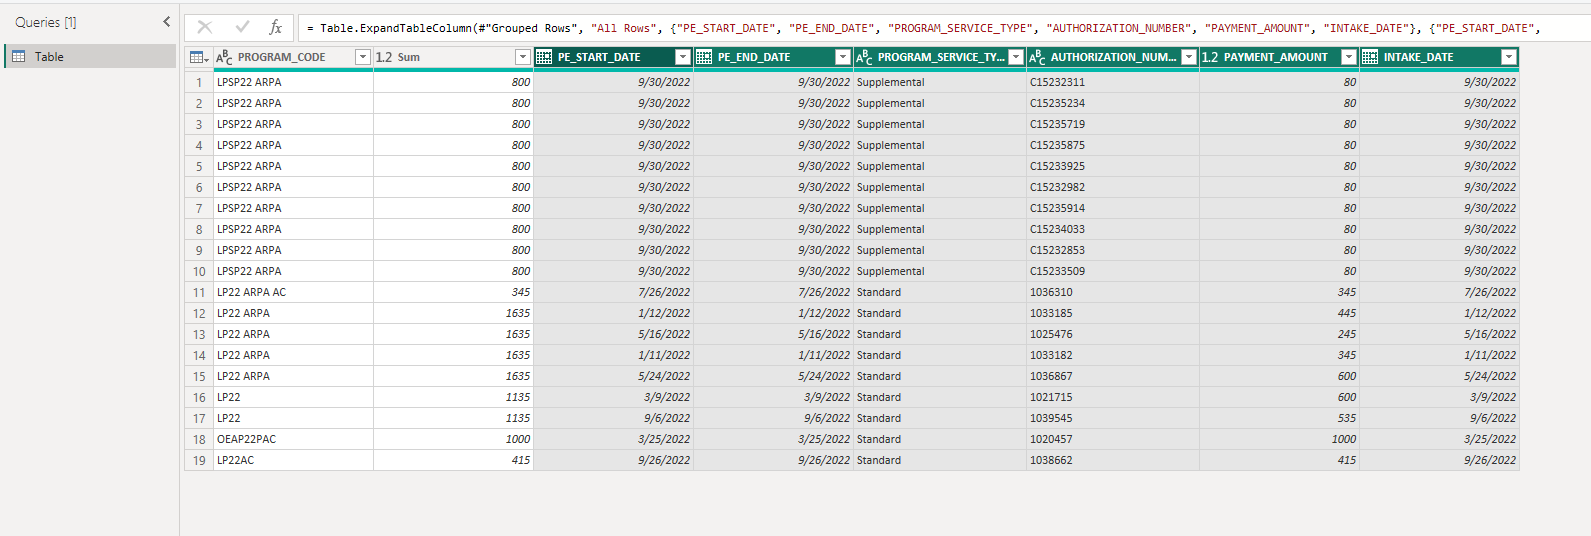Screen dimensions: 1591x536
Task: Select row number 1
Action: pos(199,82)
